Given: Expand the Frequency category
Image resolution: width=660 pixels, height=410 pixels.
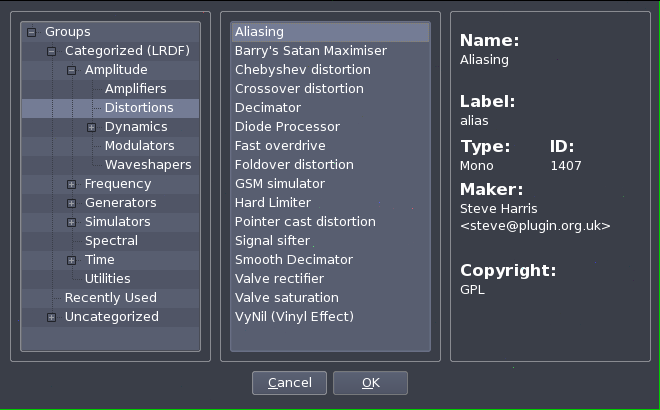Looking at the screenshot, I should point(72,184).
